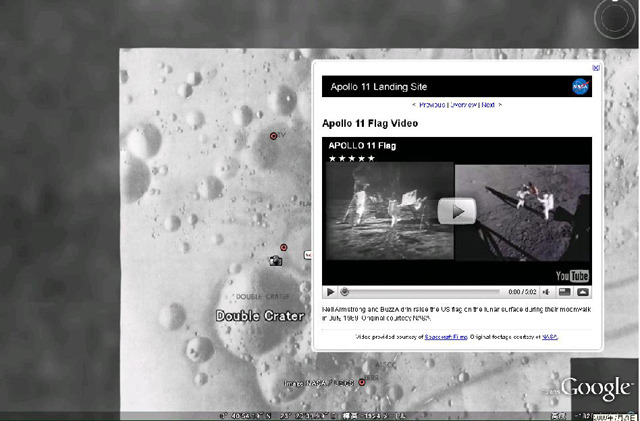
Task: Click the Apollo 11 Flag Video heading
Action: point(370,123)
